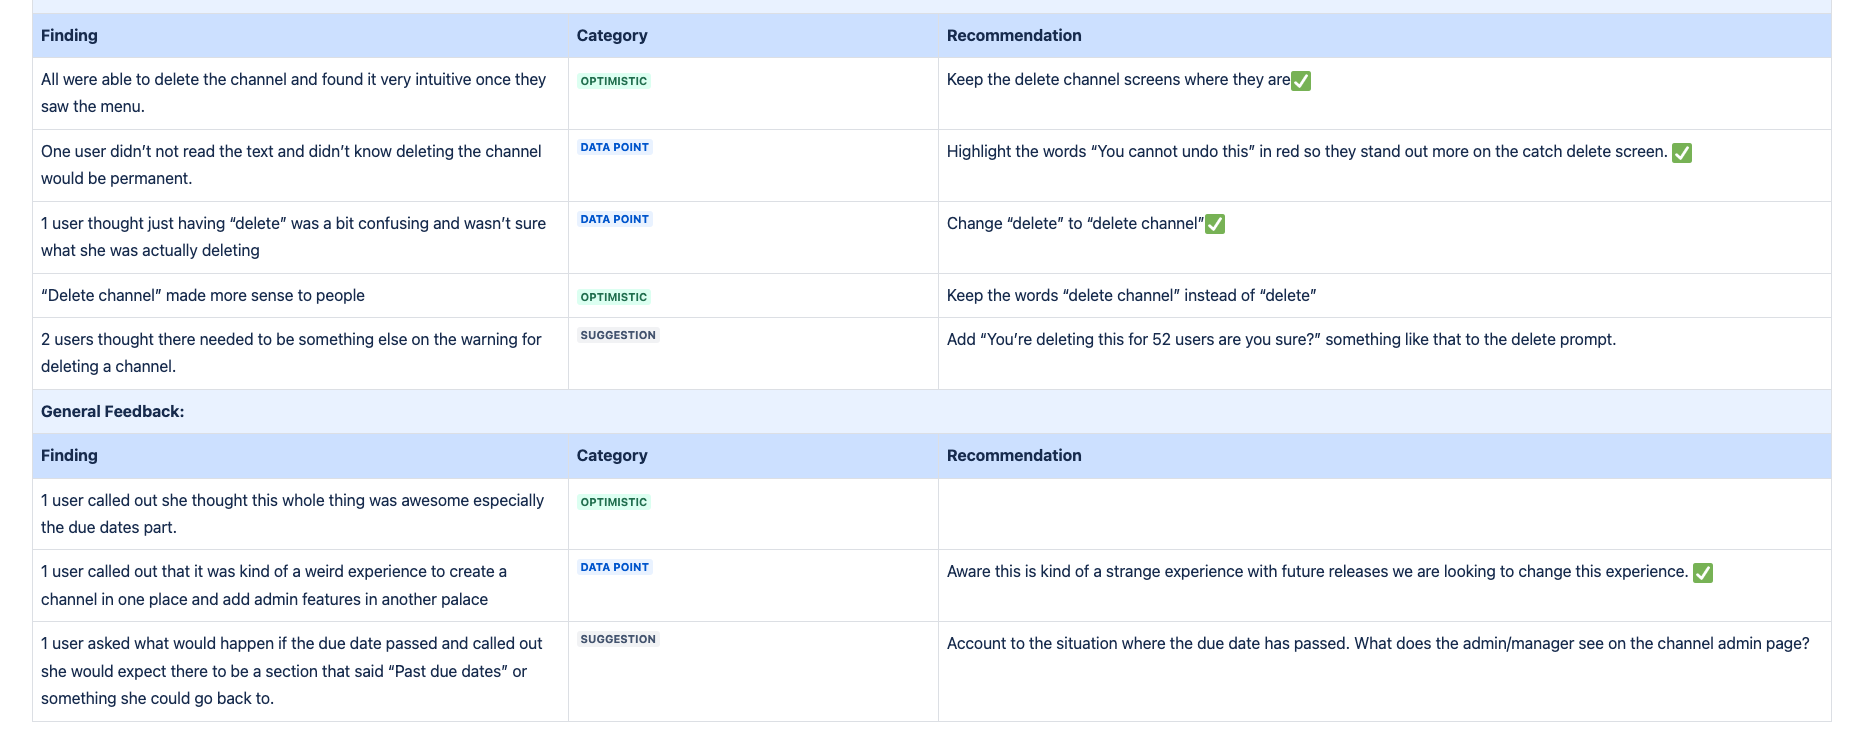The width and height of the screenshot is (1862, 734).
Task: Click the "General Feedback:" section header row
Action: point(113,411)
